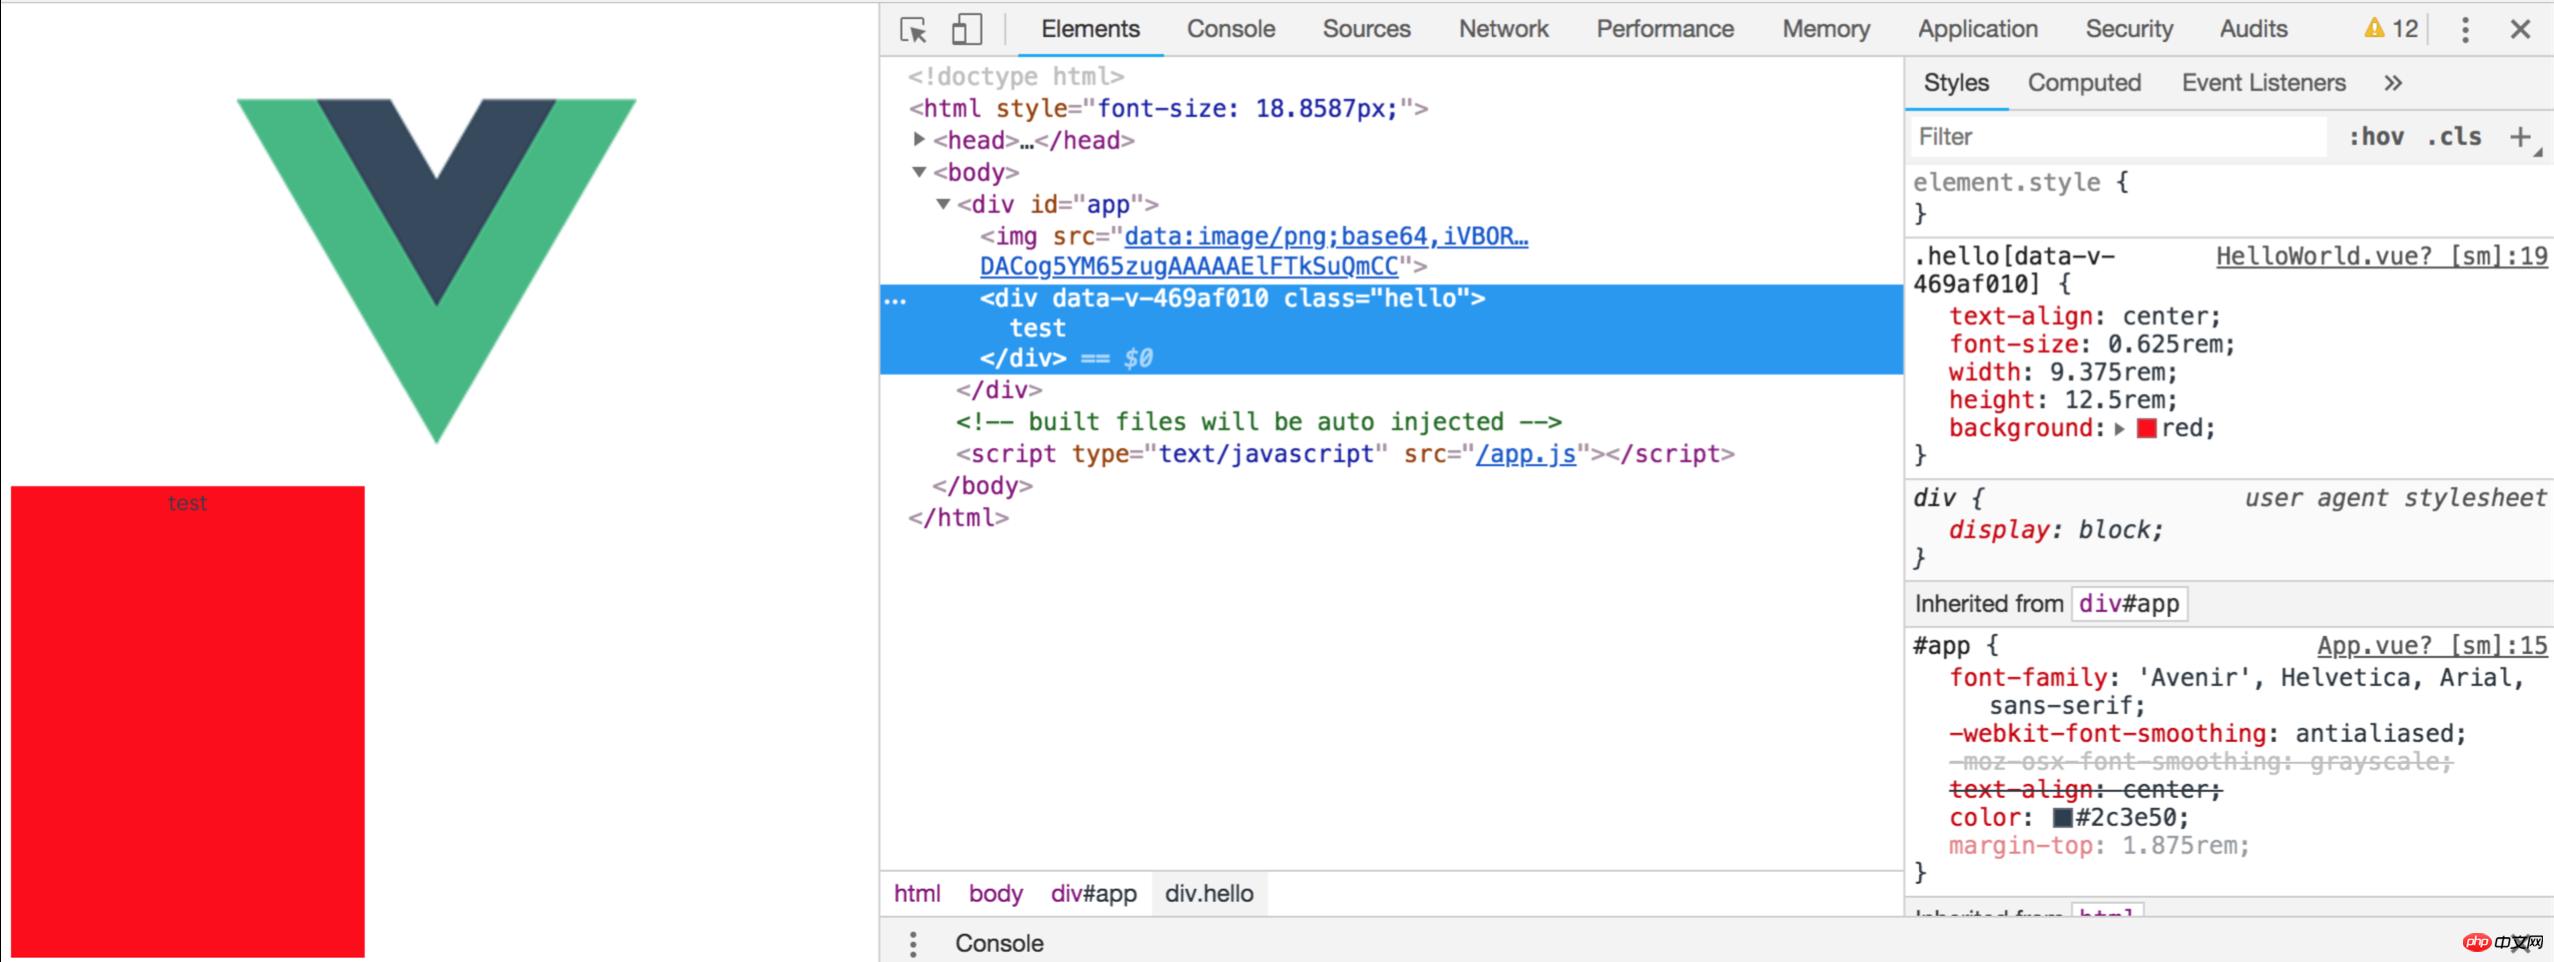Expand the head element node
The image size is (2554, 962).
click(919, 140)
